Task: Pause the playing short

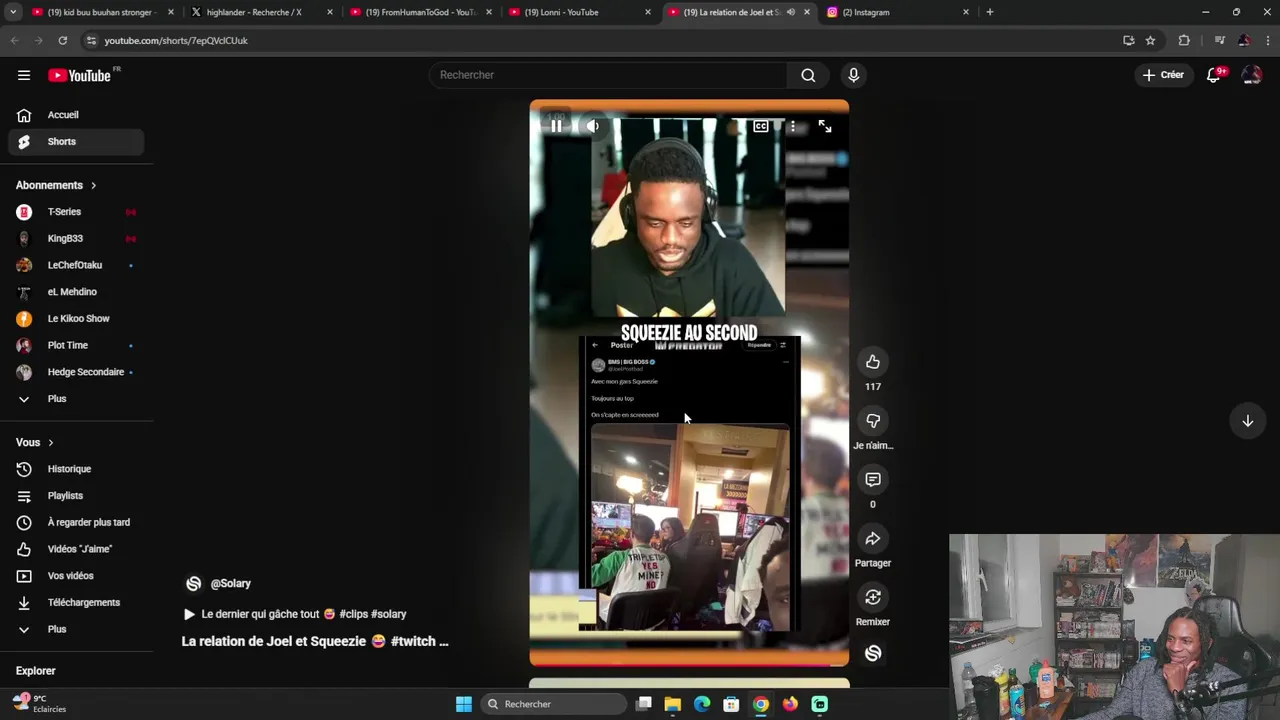Action: click(557, 126)
